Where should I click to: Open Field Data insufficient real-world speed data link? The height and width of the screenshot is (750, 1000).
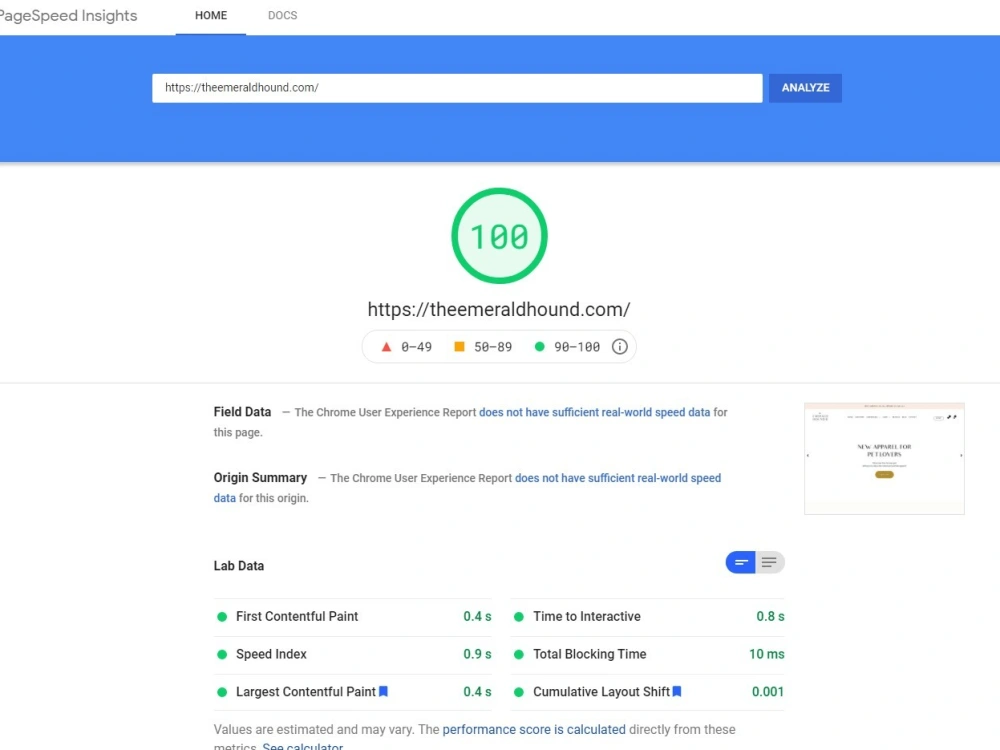pyautogui.click(x=594, y=413)
